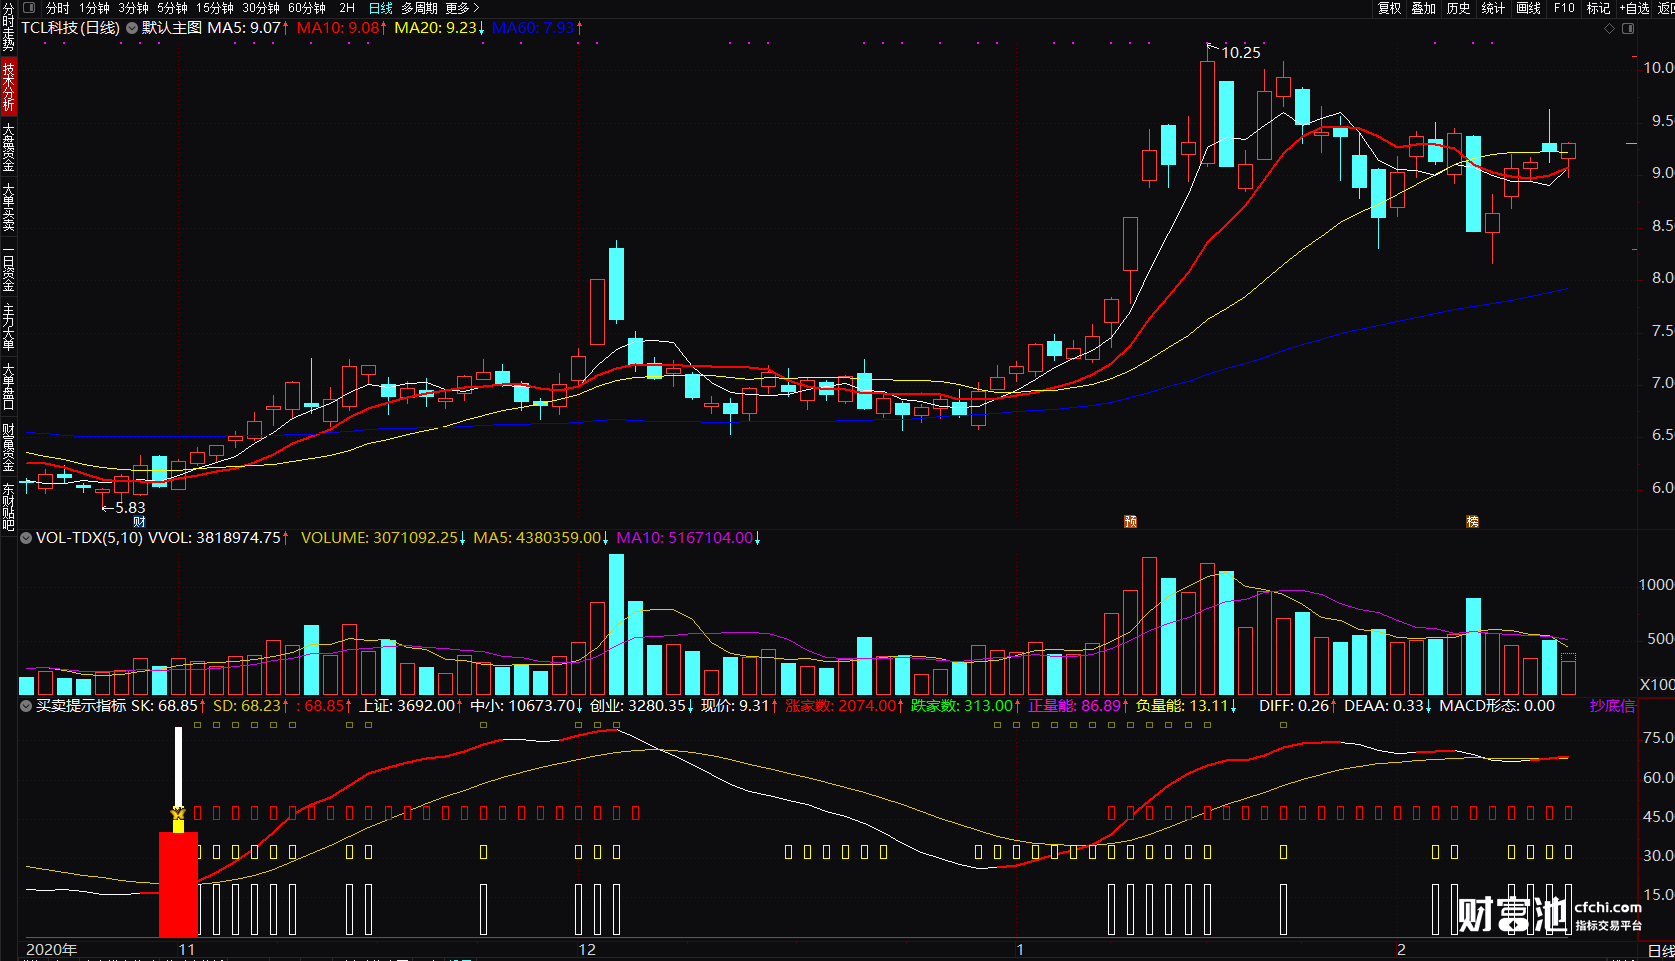
Task: Switch to 5分钟 period
Action: [172, 8]
